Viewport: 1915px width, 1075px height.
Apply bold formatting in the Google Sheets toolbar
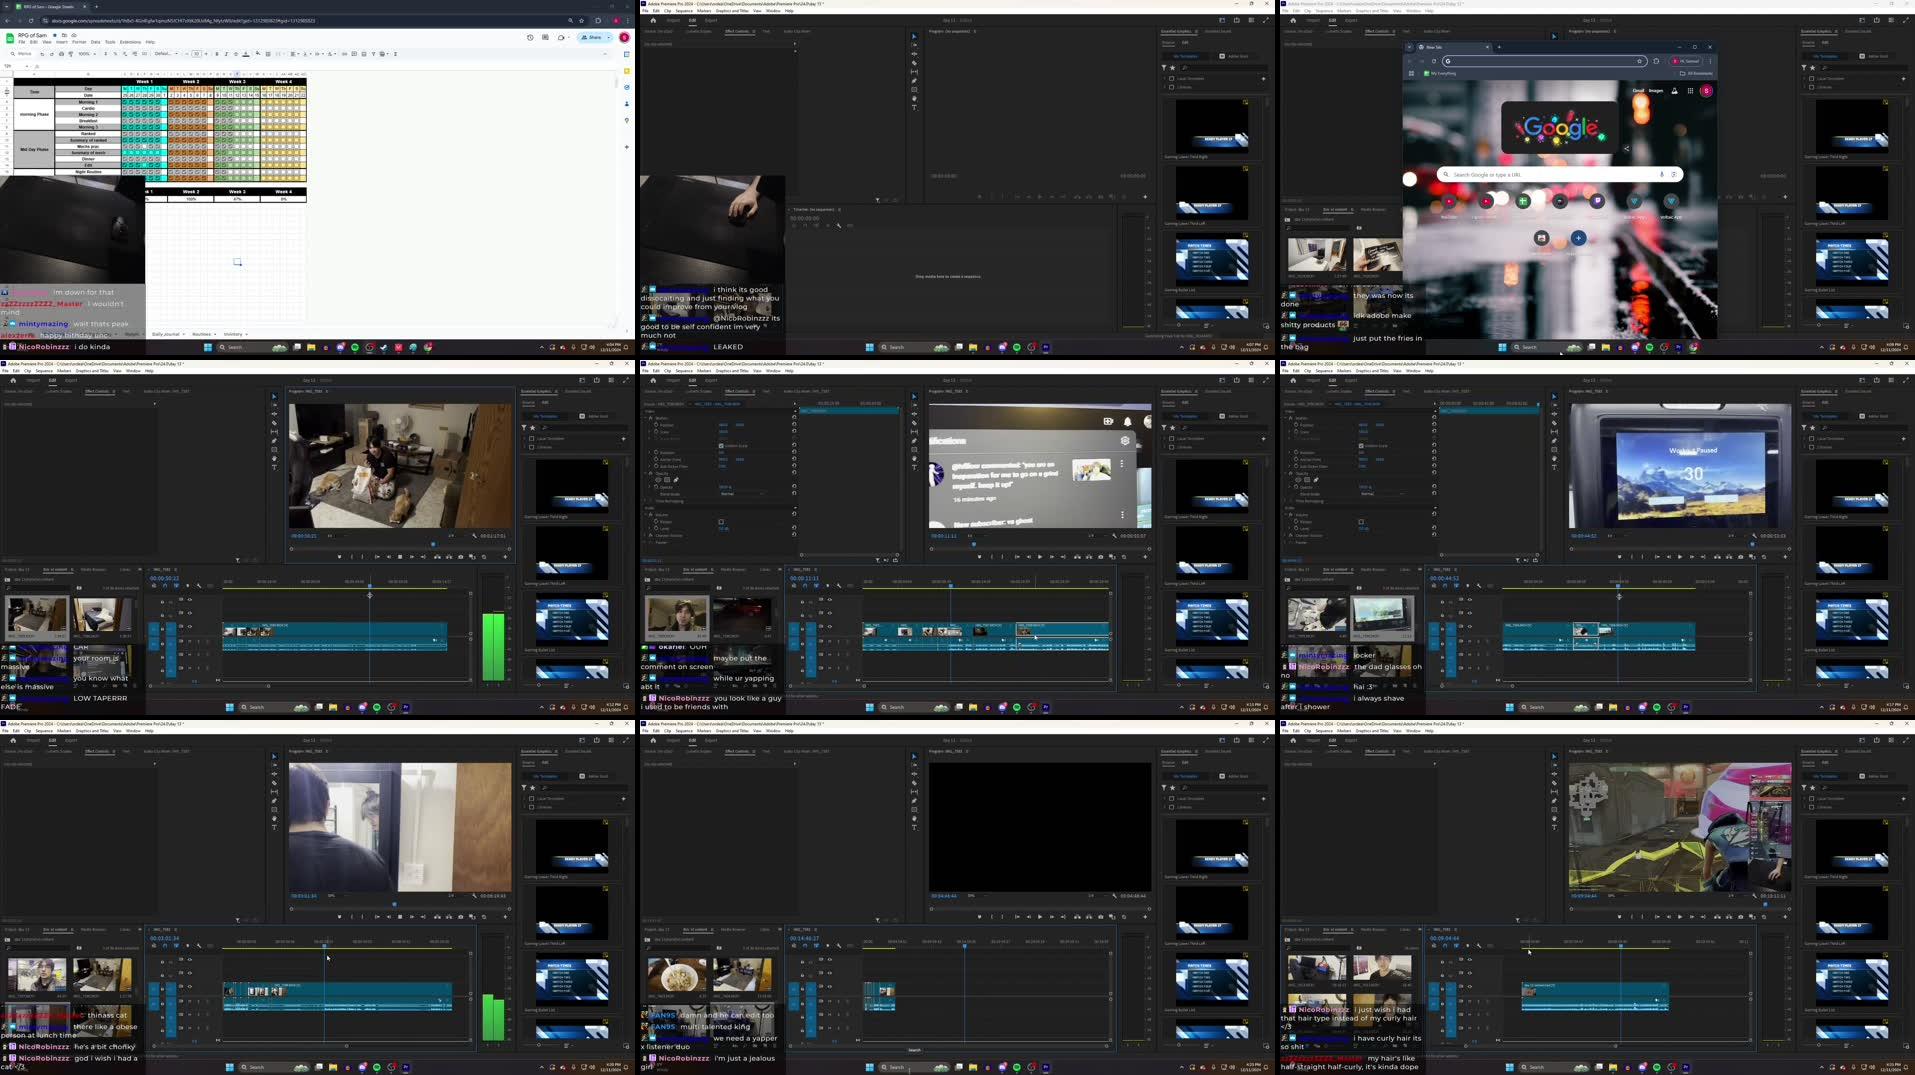point(217,54)
